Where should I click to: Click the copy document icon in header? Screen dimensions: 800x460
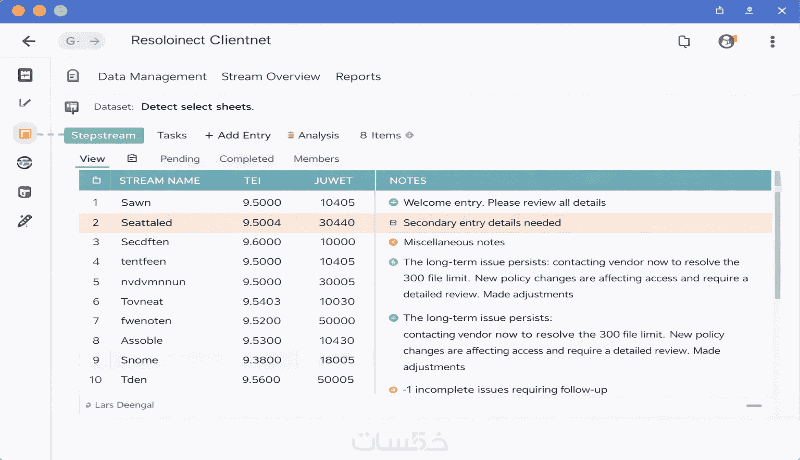pyautogui.click(x=684, y=42)
